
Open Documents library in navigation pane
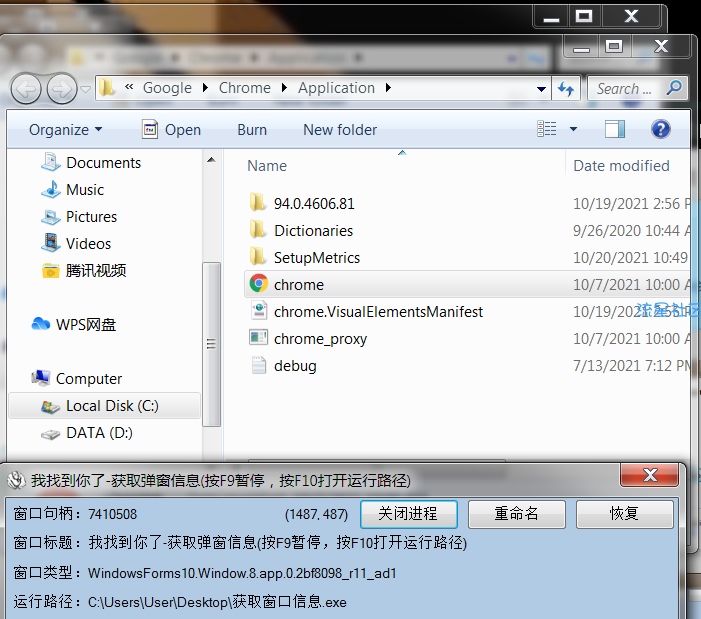[91, 163]
